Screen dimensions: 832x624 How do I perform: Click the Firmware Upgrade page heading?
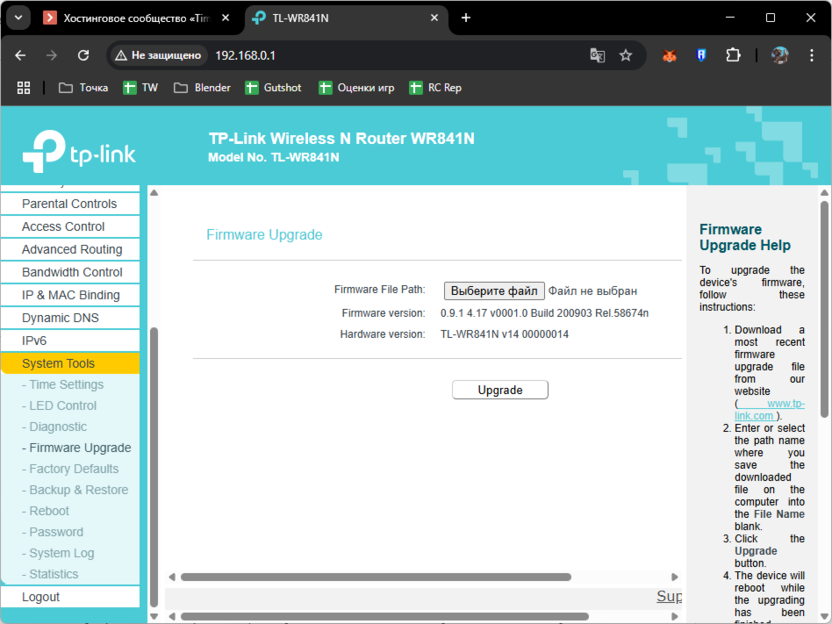[264, 235]
